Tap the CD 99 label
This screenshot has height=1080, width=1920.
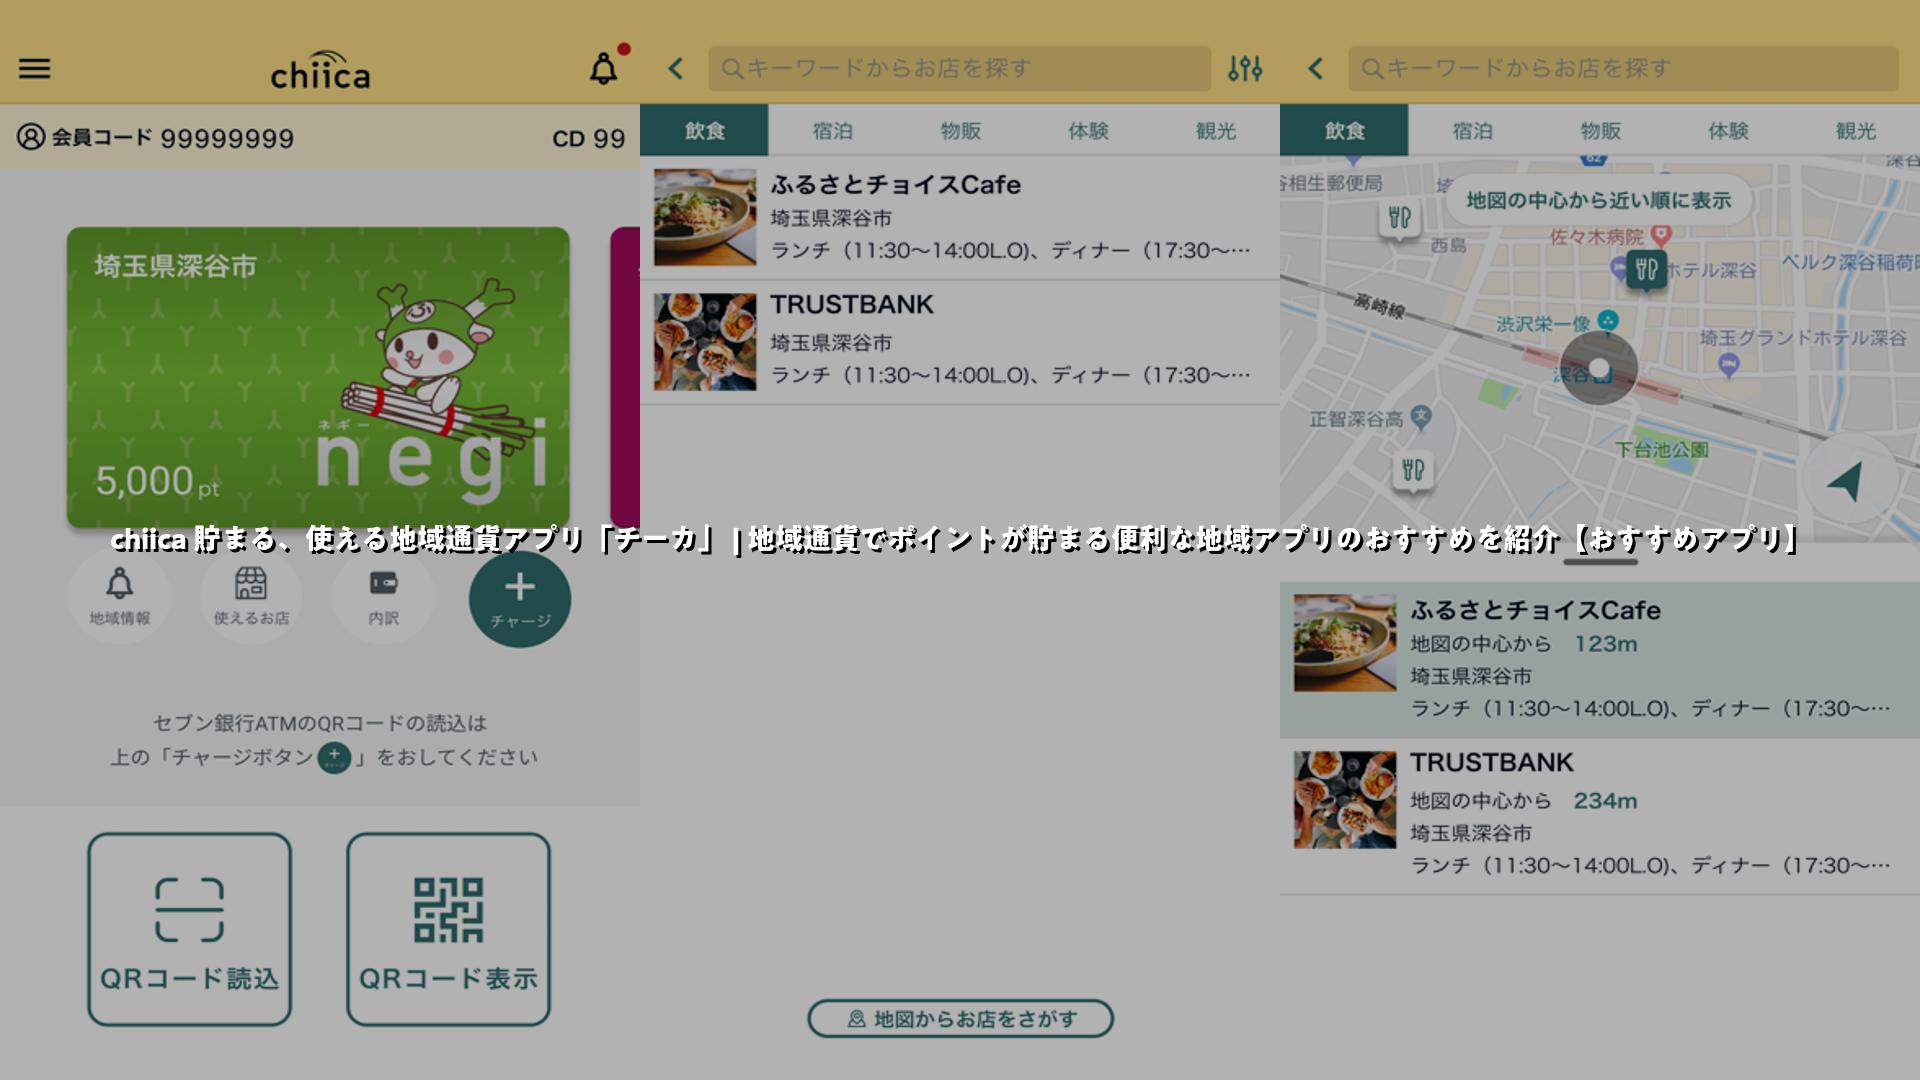(x=588, y=138)
